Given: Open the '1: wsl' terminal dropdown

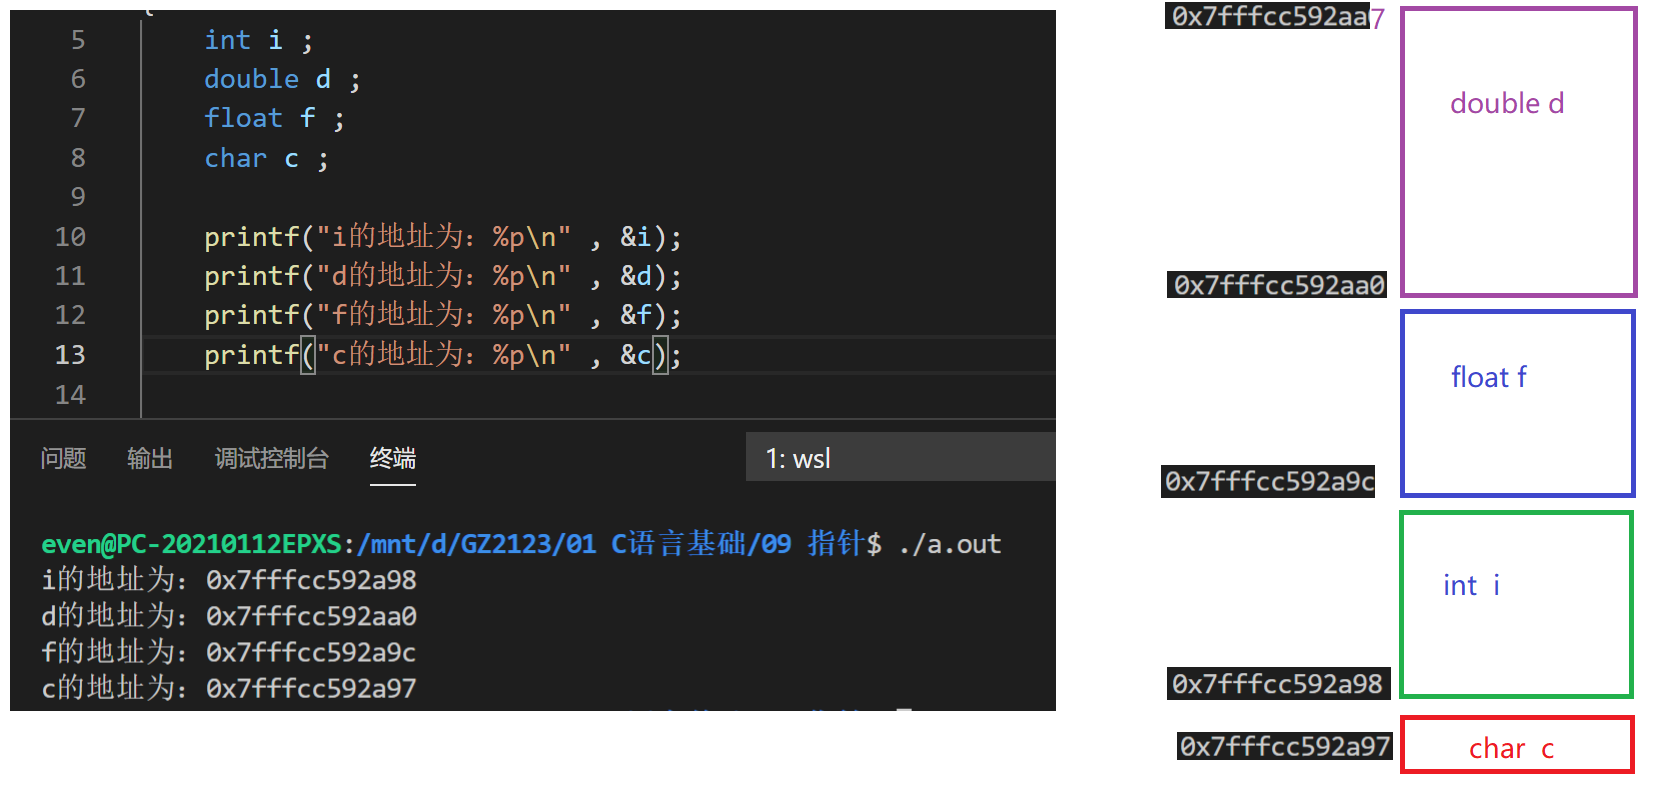Looking at the screenshot, I should [900, 458].
